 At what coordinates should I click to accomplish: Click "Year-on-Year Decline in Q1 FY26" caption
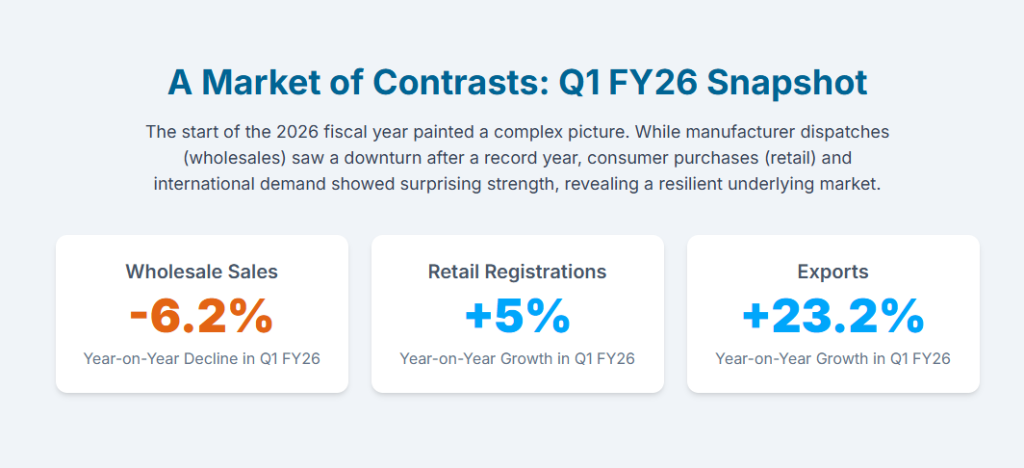(x=202, y=358)
